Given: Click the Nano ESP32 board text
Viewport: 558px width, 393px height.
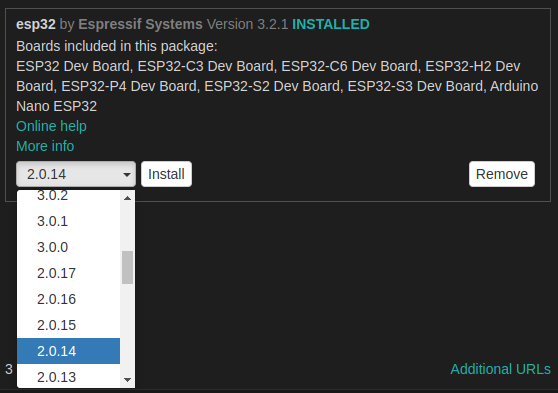Looking at the screenshot, I should point(57,106).
